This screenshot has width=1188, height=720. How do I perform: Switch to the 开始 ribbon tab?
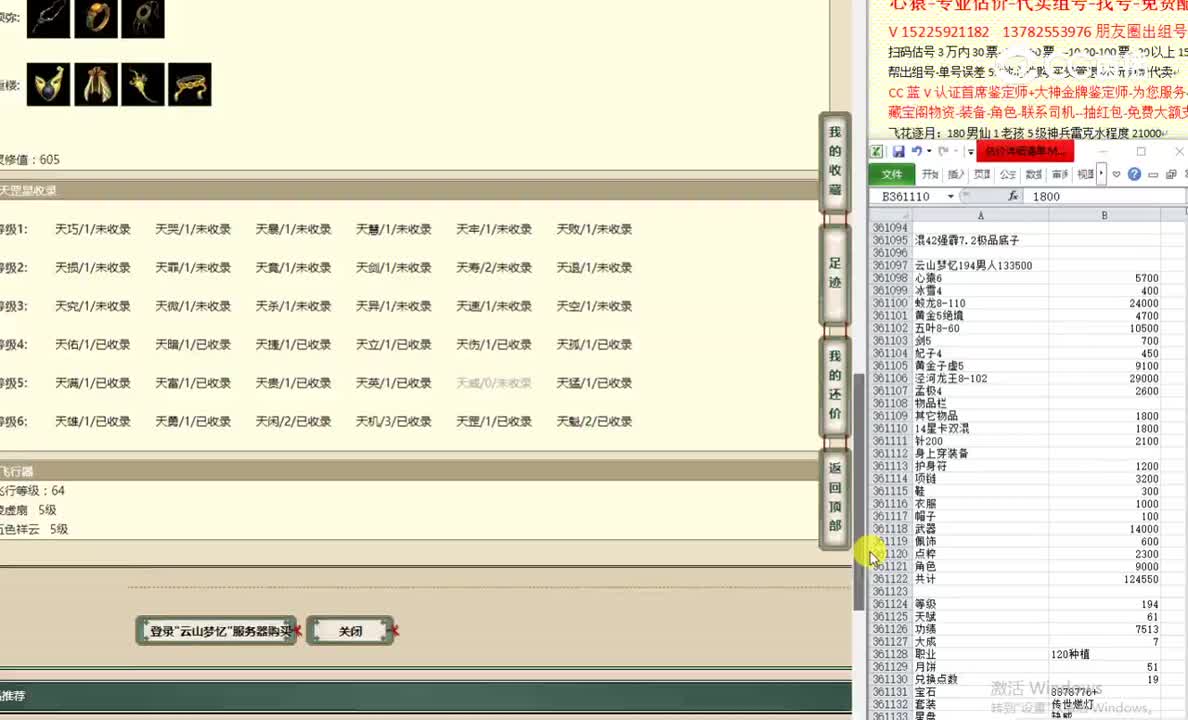point(930,174)
